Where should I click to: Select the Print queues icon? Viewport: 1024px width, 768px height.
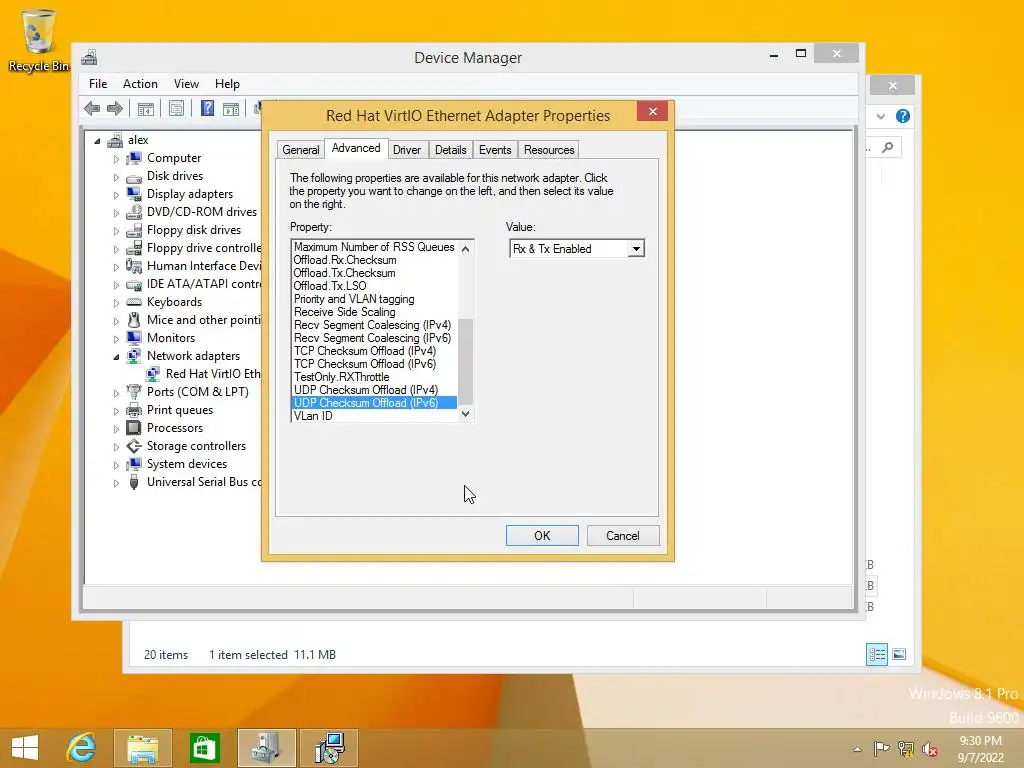134,410
